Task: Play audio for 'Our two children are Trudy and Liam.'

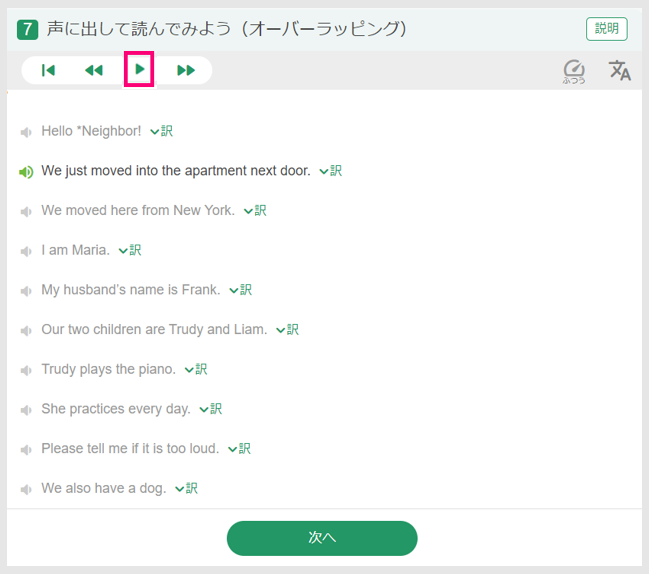Action: point(26,331)
